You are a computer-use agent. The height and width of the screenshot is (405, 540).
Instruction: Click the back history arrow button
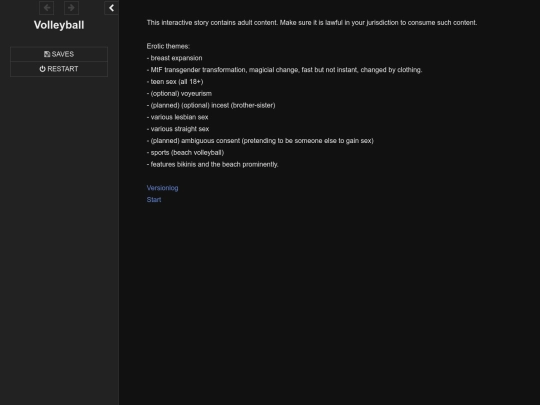click(46, 8)
